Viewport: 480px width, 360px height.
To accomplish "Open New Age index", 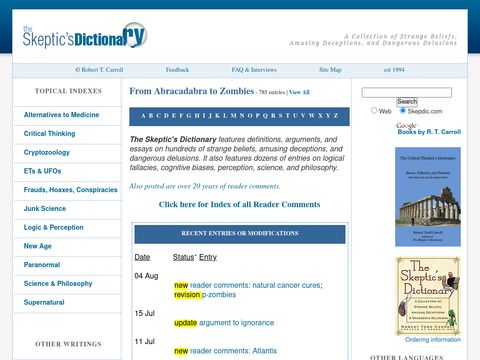I will click(x=37, y=246).
